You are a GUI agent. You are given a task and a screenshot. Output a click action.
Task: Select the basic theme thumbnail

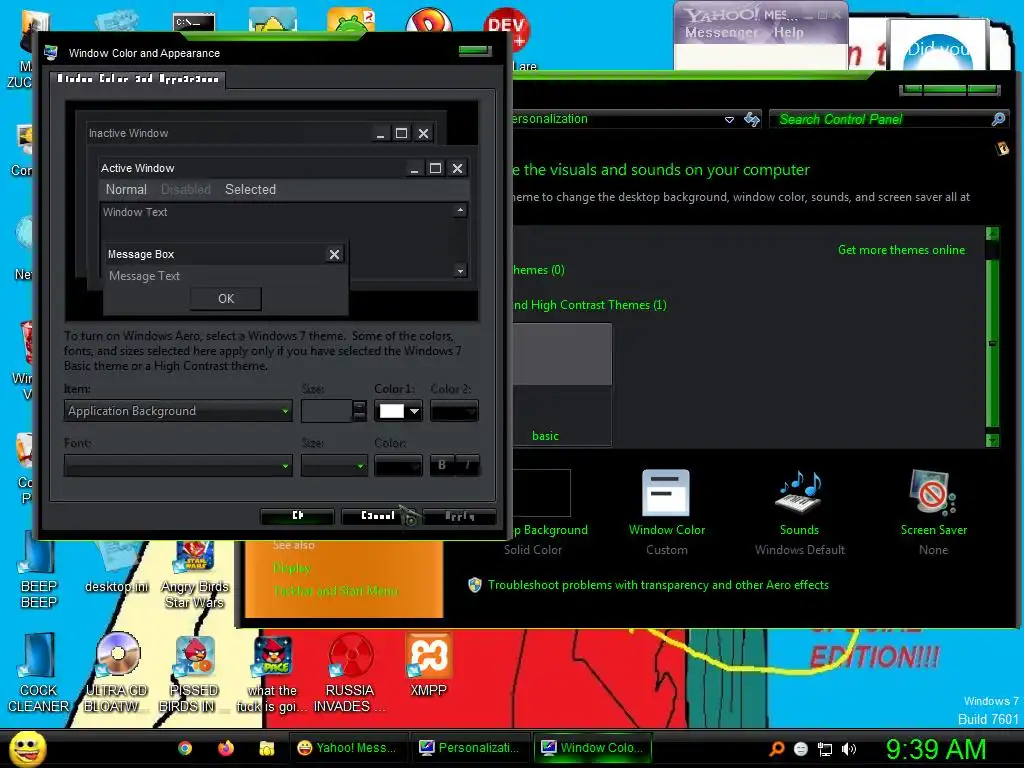pos(562,385)
